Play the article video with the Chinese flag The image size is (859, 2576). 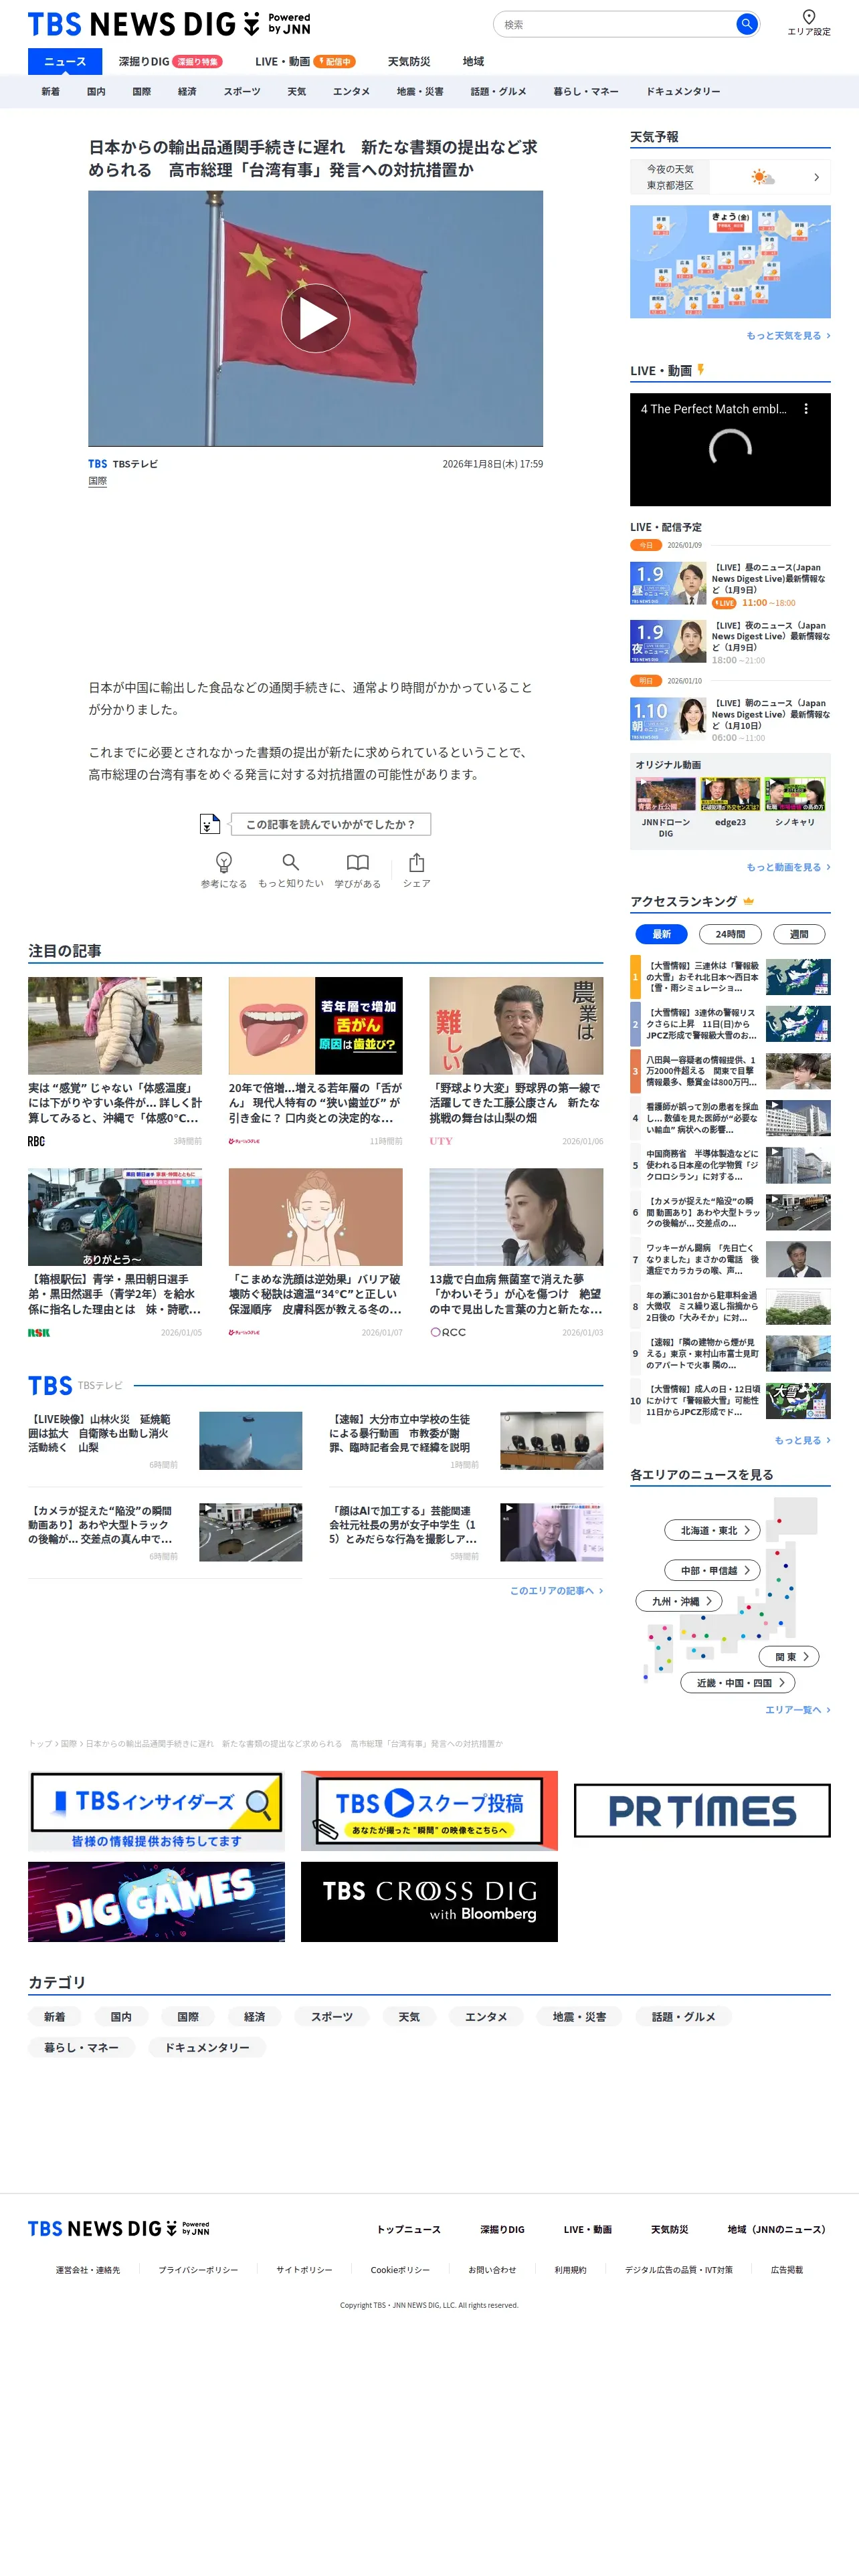[315, 318]
